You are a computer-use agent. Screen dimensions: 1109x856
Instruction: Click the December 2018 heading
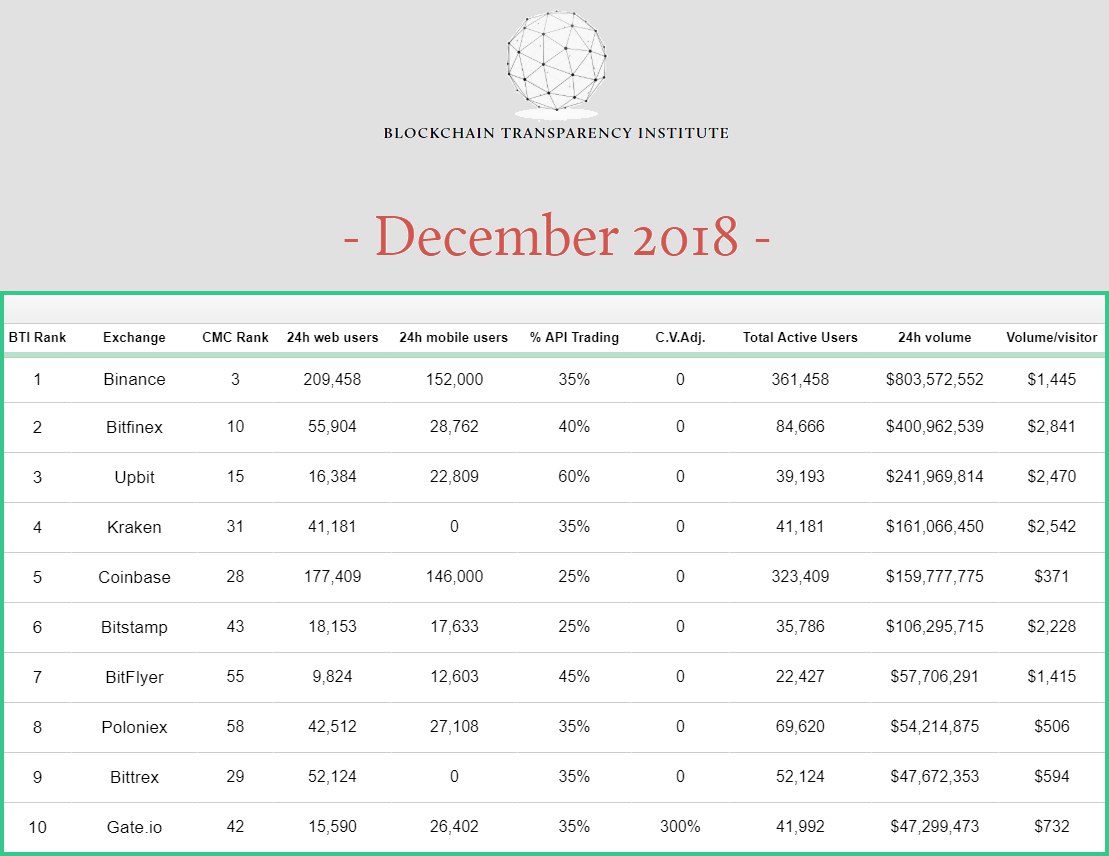click(x=557, y=236)
